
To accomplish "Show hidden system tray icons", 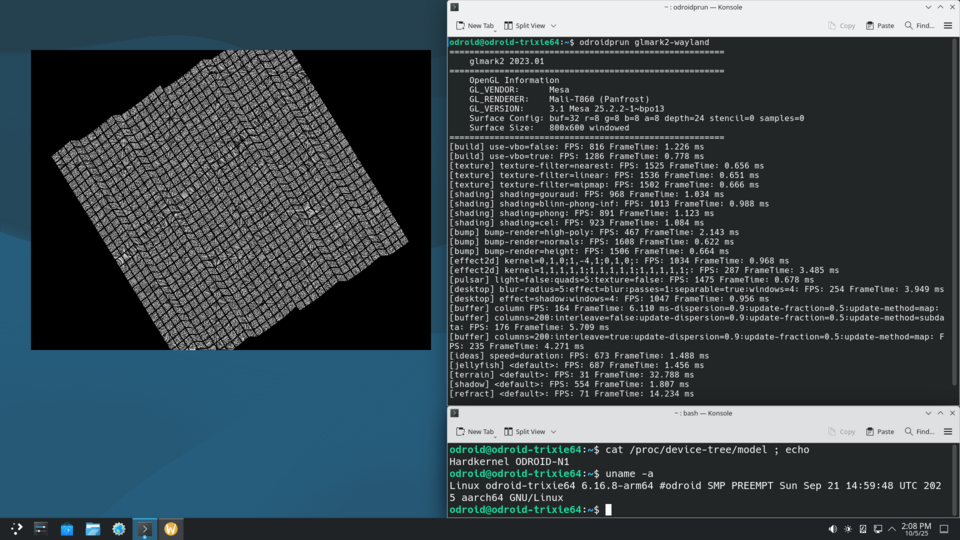I will click(893, 528).
